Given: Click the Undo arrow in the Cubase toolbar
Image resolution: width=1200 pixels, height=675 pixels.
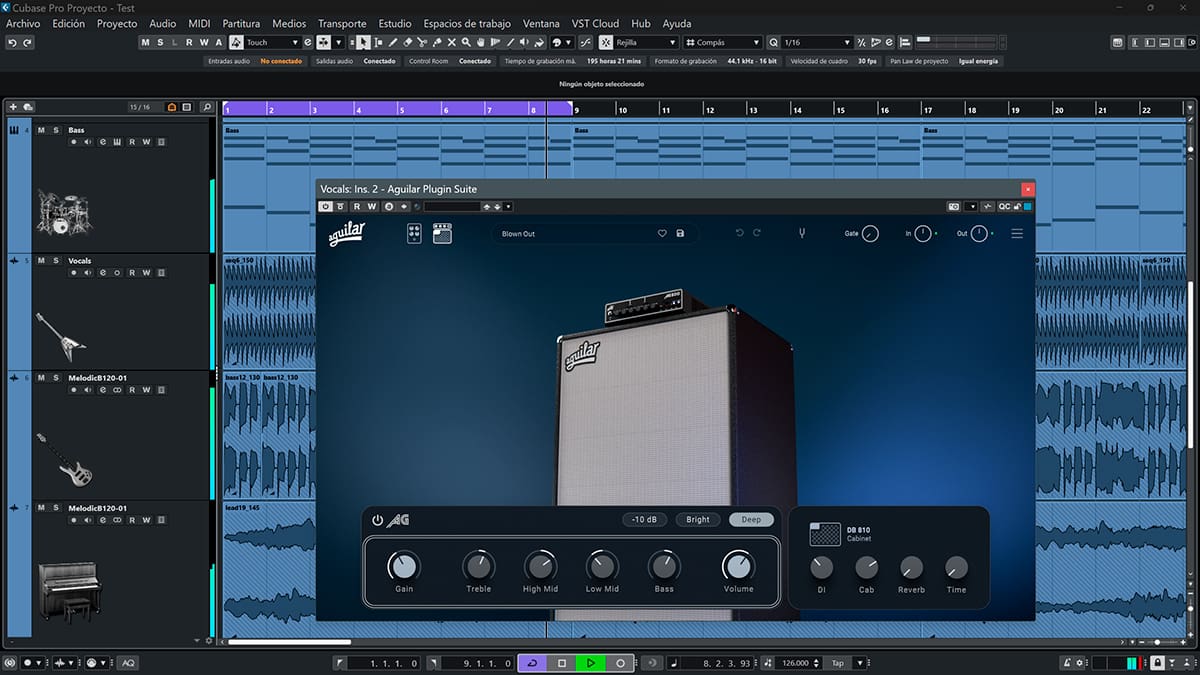Looking at the screenshot, I should pyautogui.click(x=12, y=42).
